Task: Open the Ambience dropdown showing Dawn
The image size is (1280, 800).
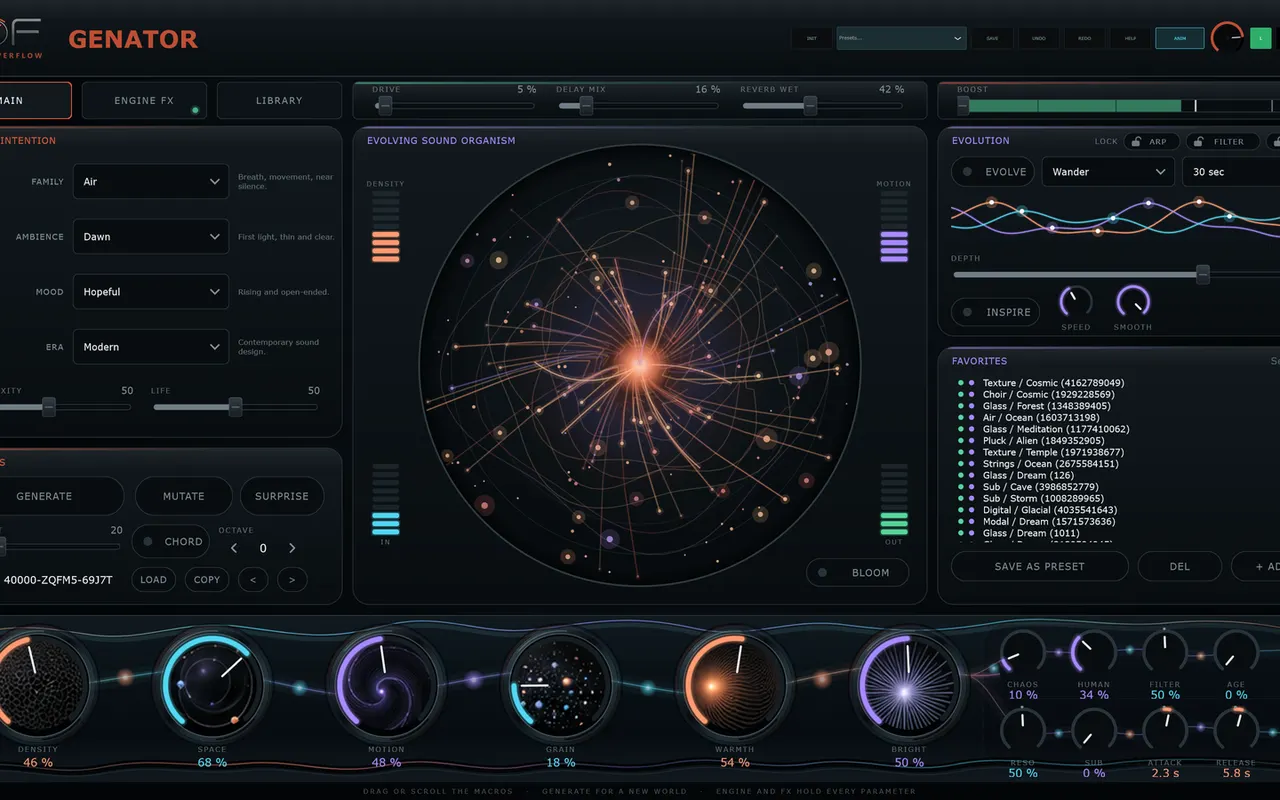Action: 151,237
